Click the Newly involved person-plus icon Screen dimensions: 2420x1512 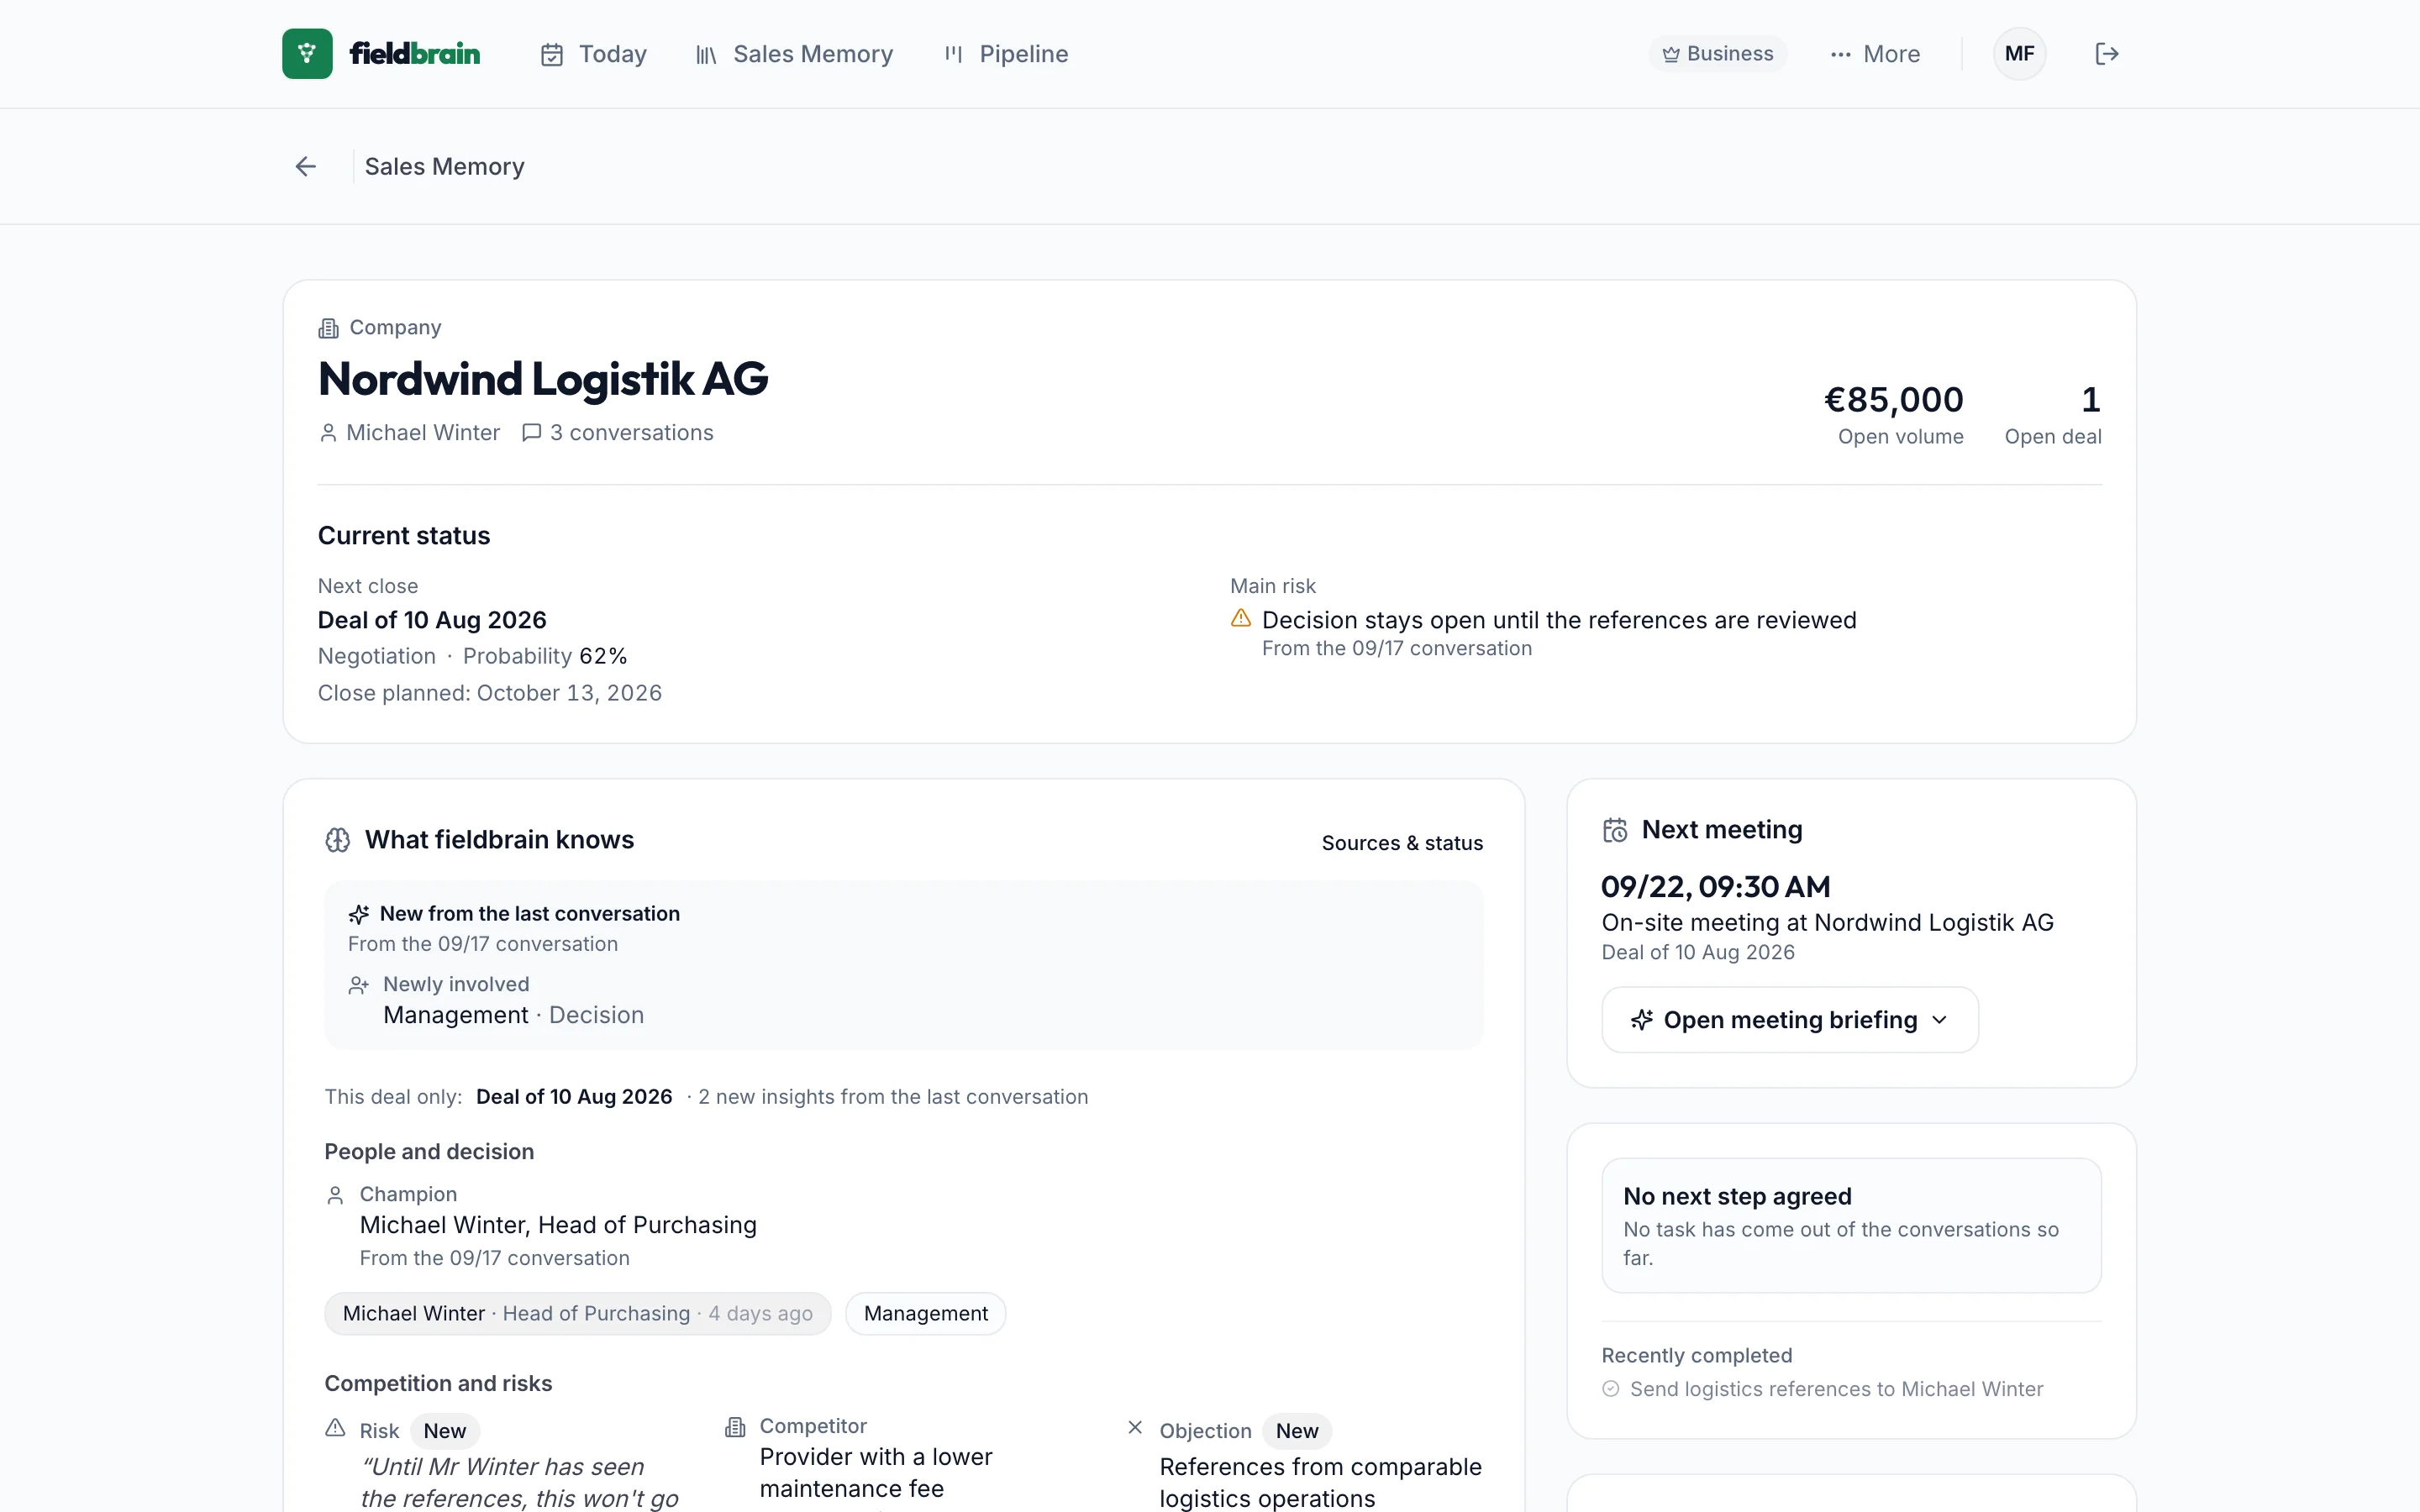pos(358,985)
